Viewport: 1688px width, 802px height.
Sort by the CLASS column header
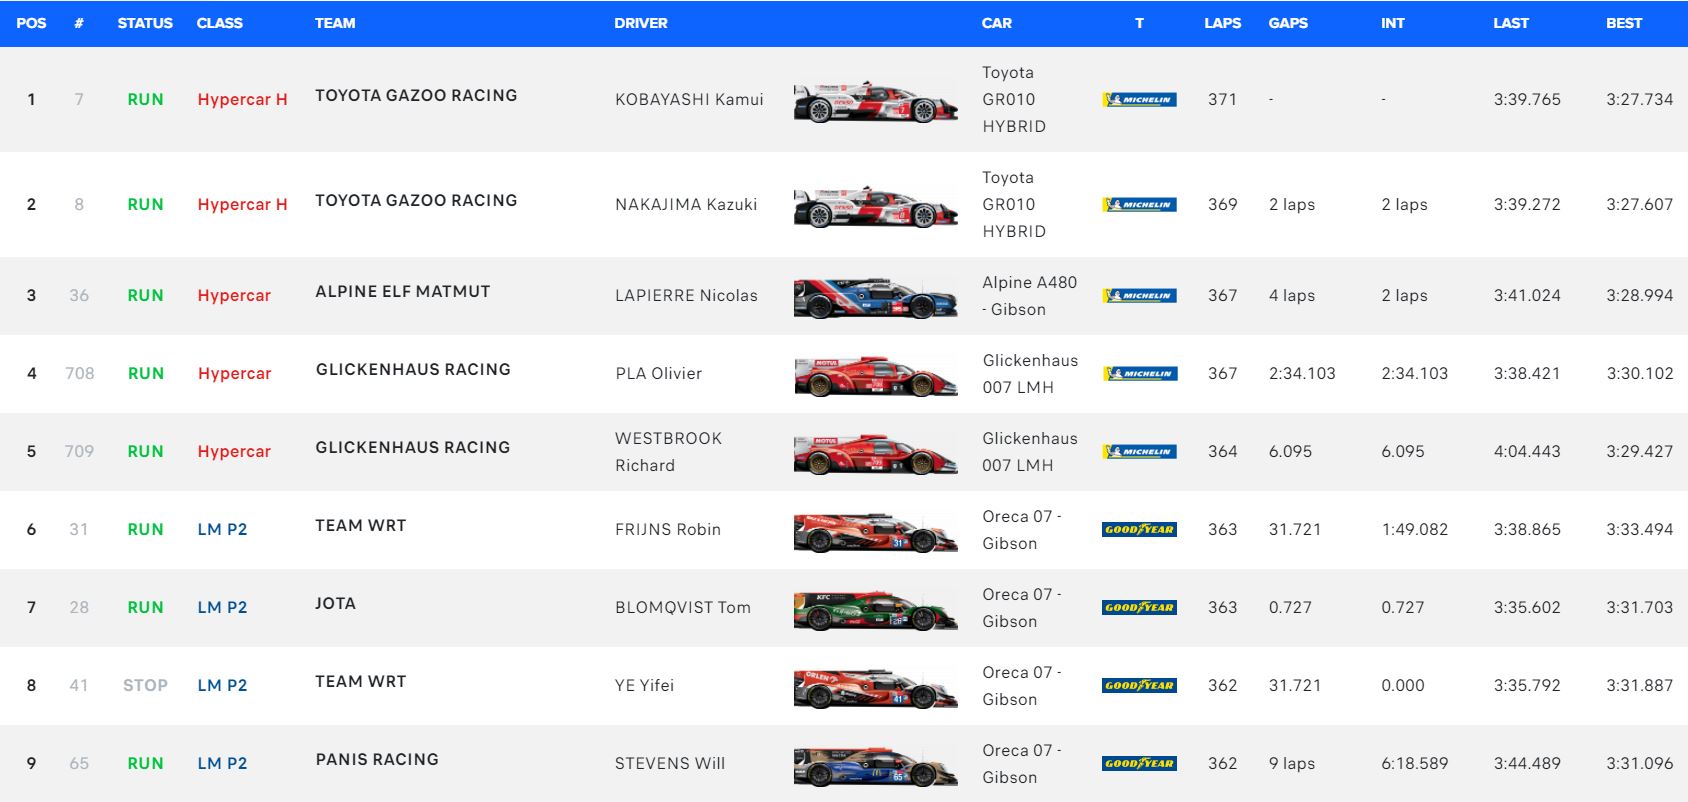[x=220, y=23]
